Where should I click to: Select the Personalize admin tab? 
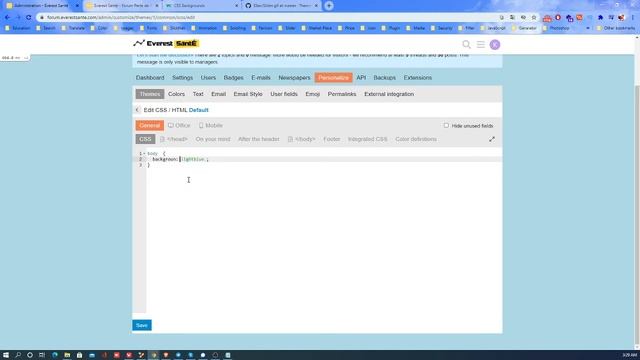point(333,78)
